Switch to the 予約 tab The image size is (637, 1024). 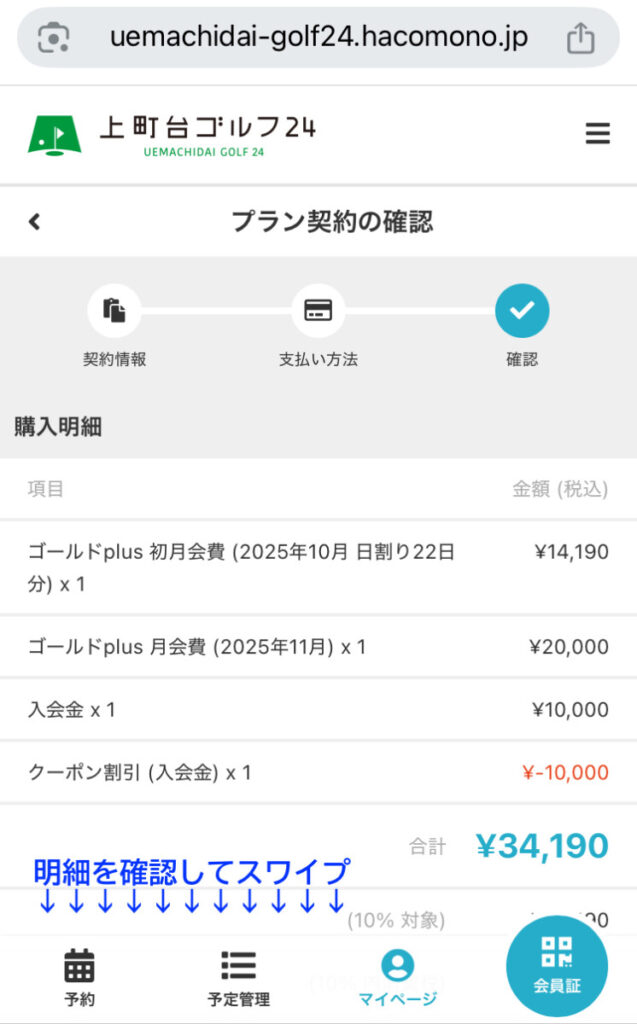coord(79,977)
